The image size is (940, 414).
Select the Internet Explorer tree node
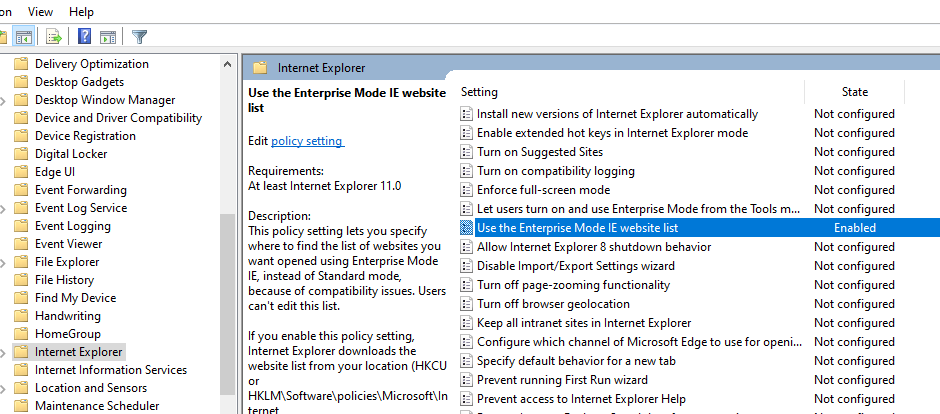coord(79,352)
